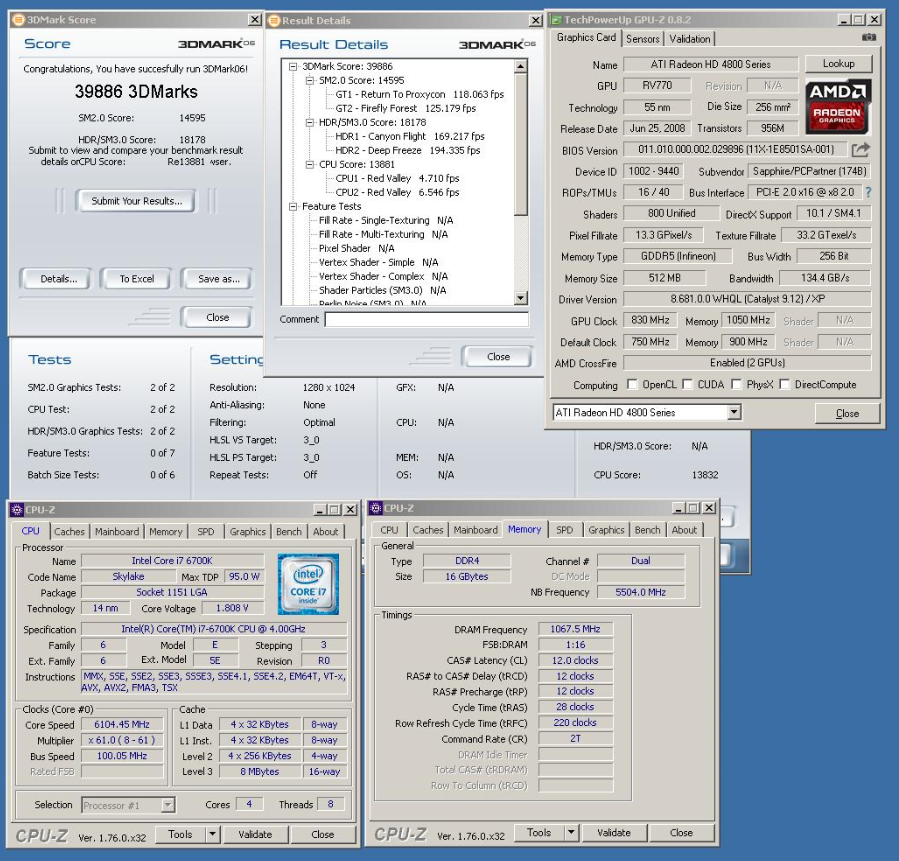The height and width of the screenshot is (861, 899).
Task: Click the 3DMark Score window title icon
Action: click(18, 20)
